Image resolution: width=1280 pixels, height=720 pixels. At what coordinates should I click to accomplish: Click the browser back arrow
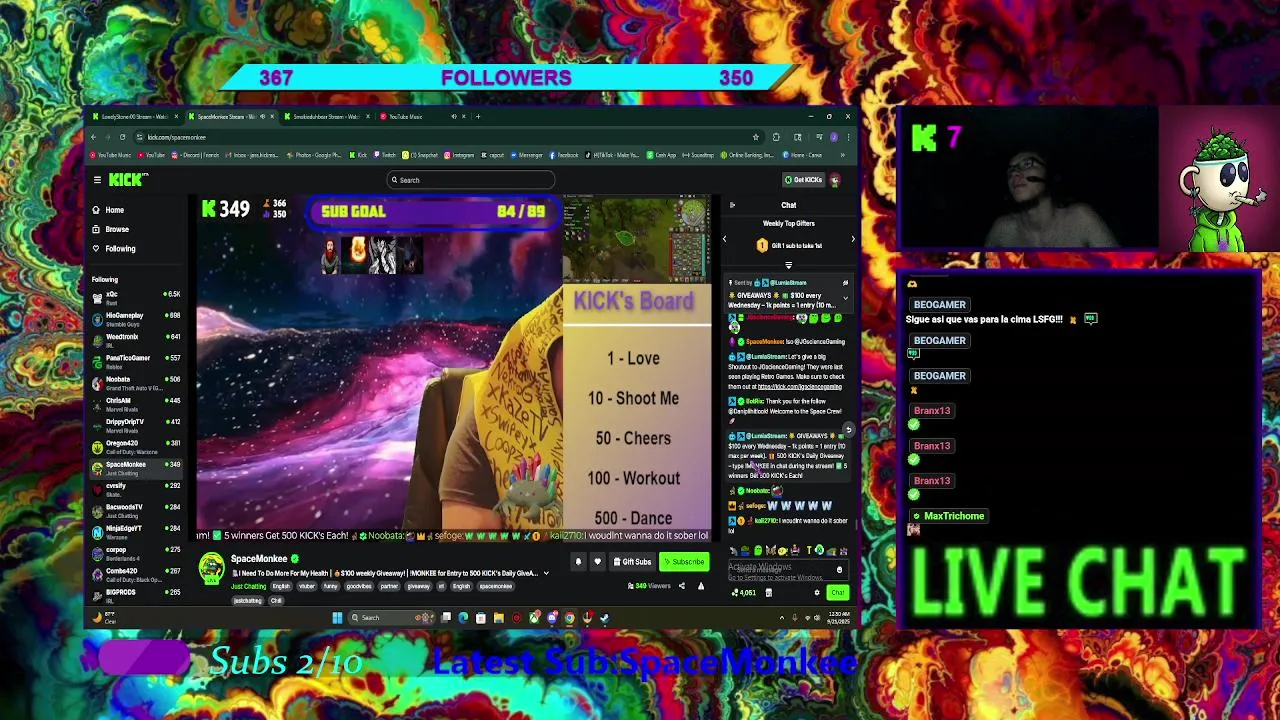point(94,137)
